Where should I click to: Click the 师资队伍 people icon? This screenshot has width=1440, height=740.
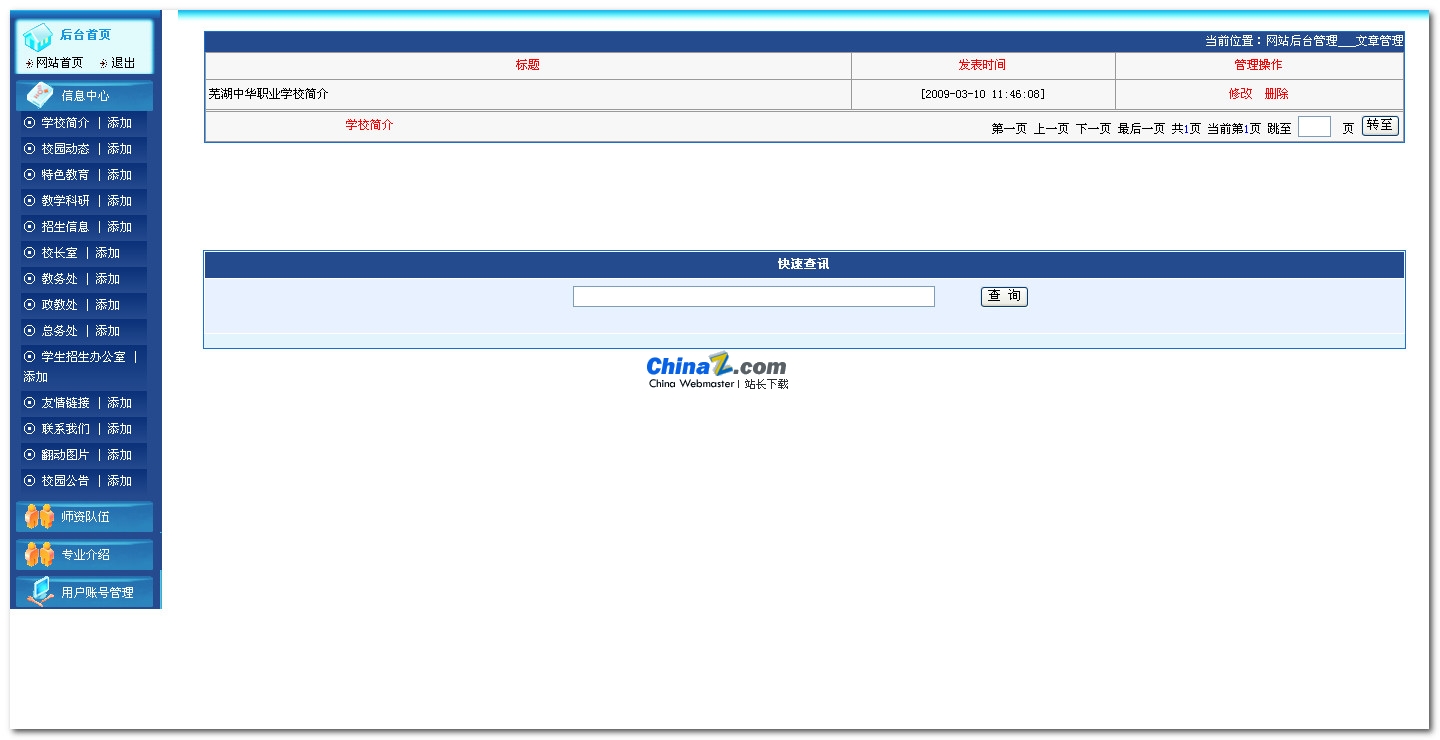tap(39, 517)
